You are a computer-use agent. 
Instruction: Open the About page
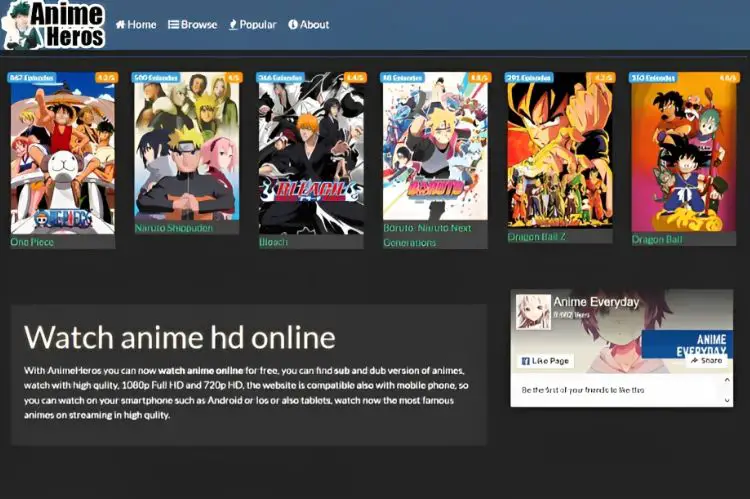point(309,24)
